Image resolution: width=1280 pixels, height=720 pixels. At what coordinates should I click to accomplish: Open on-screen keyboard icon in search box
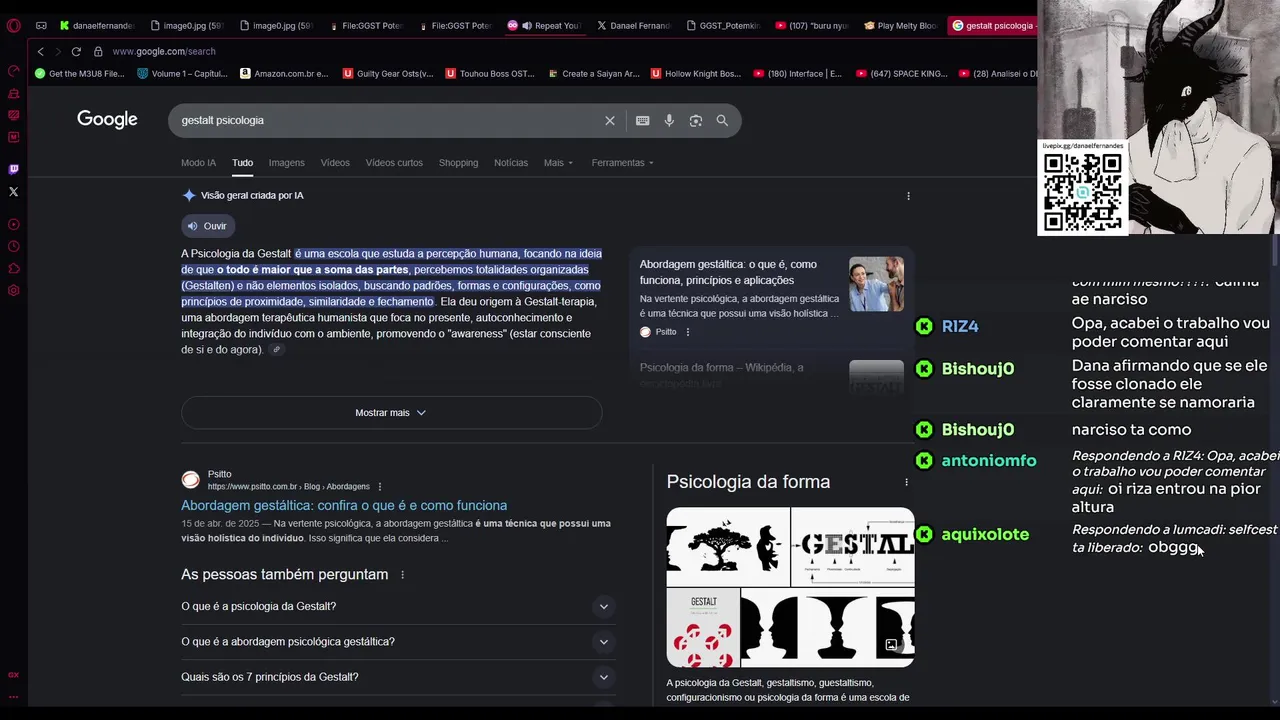point(643,121)
